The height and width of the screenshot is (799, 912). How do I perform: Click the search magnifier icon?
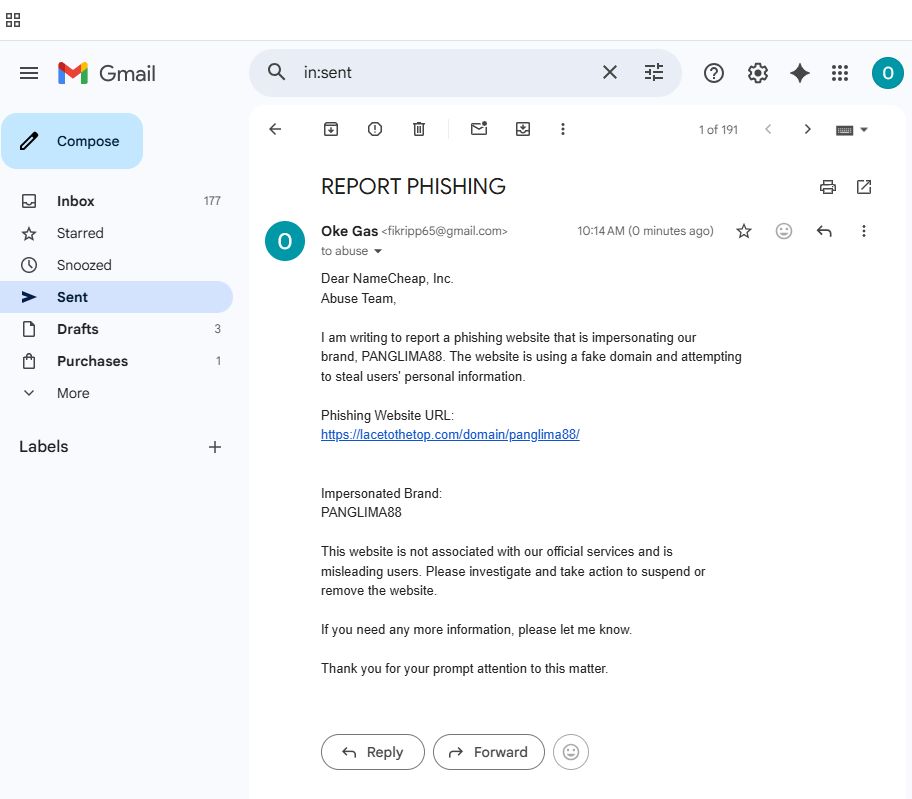click(x=276, y=72)
